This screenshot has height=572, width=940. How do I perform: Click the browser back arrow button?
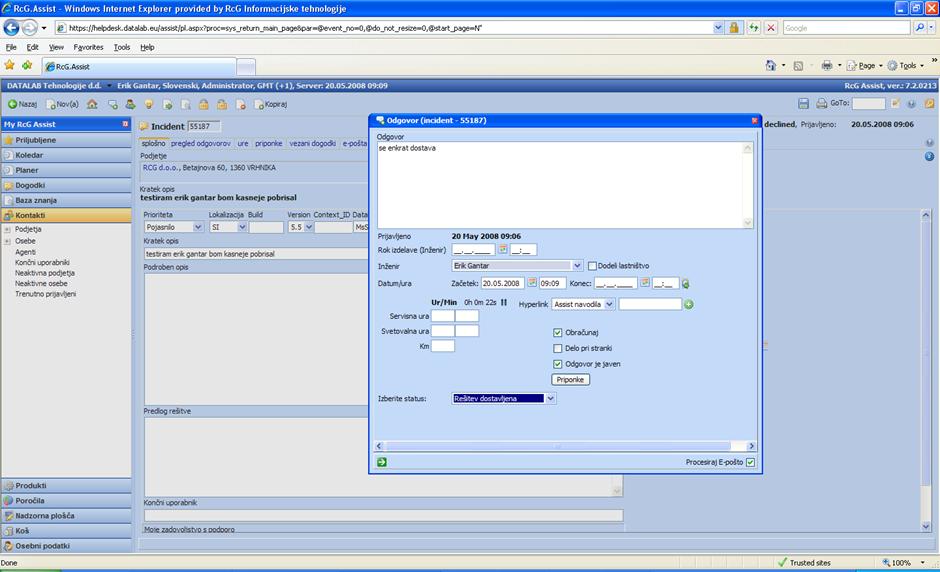pos(11,28)
